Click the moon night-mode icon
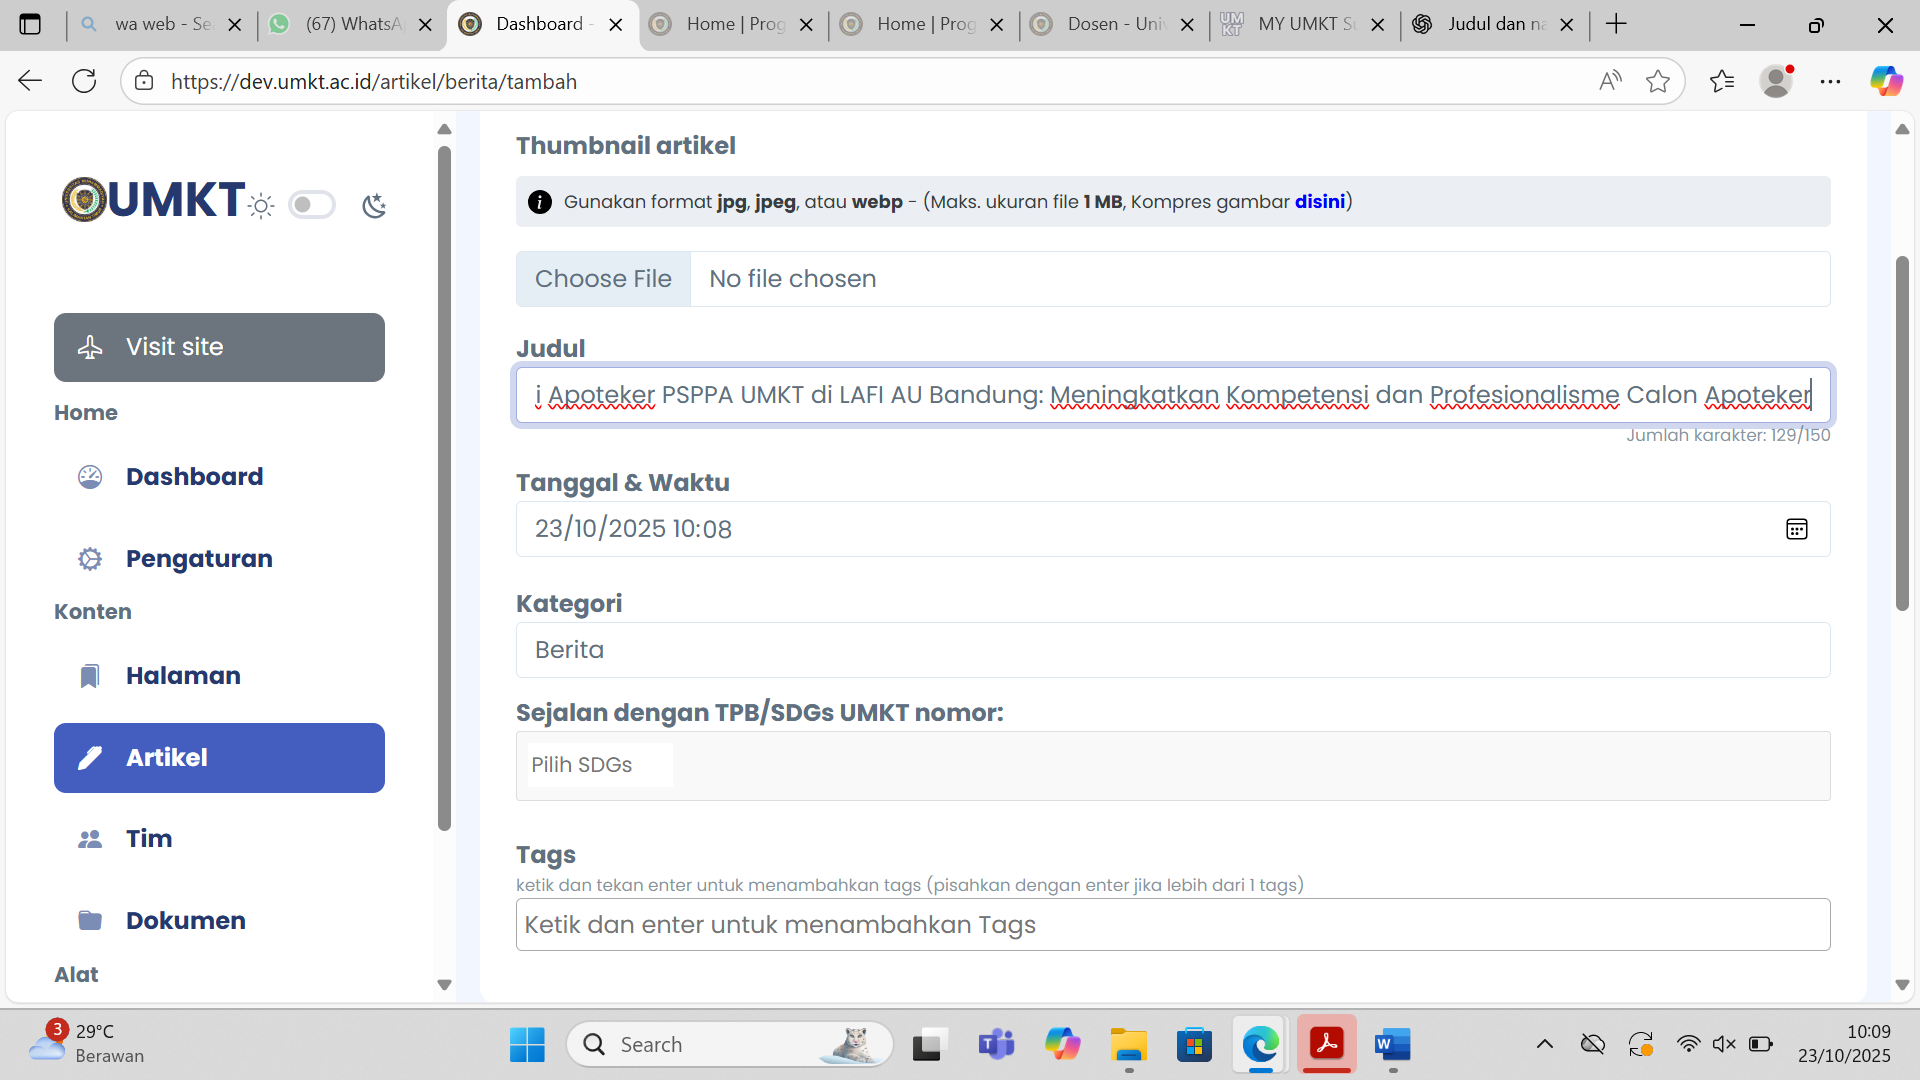 click(x=374, y=206)
